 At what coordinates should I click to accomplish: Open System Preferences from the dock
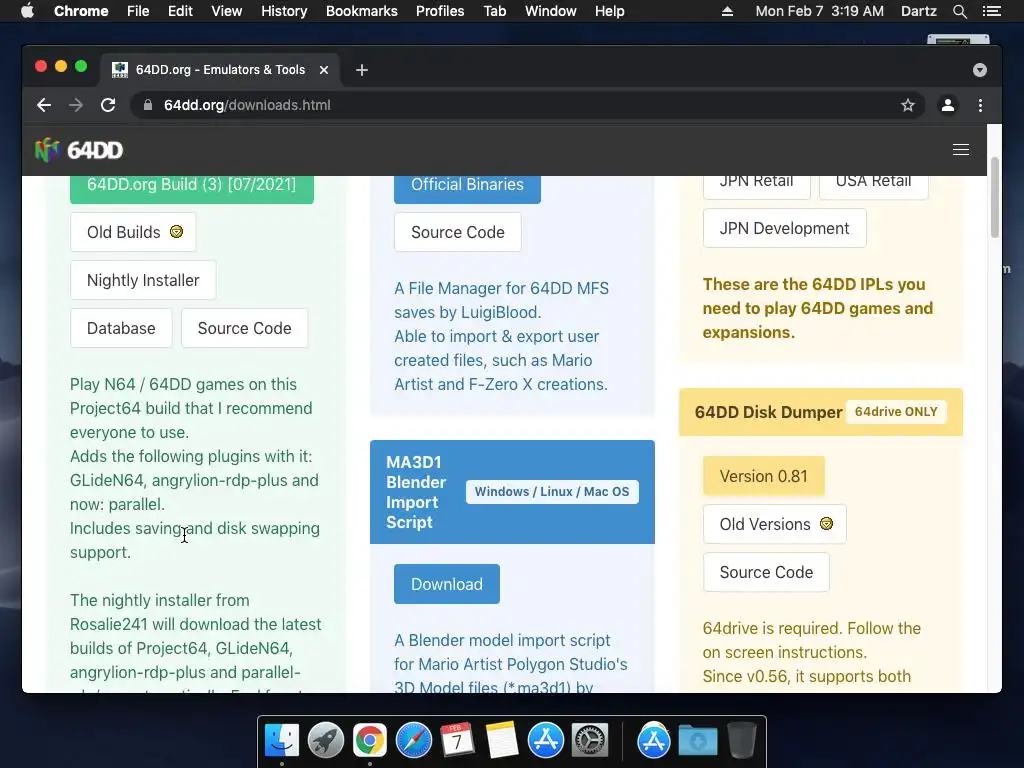coord(590,741)
